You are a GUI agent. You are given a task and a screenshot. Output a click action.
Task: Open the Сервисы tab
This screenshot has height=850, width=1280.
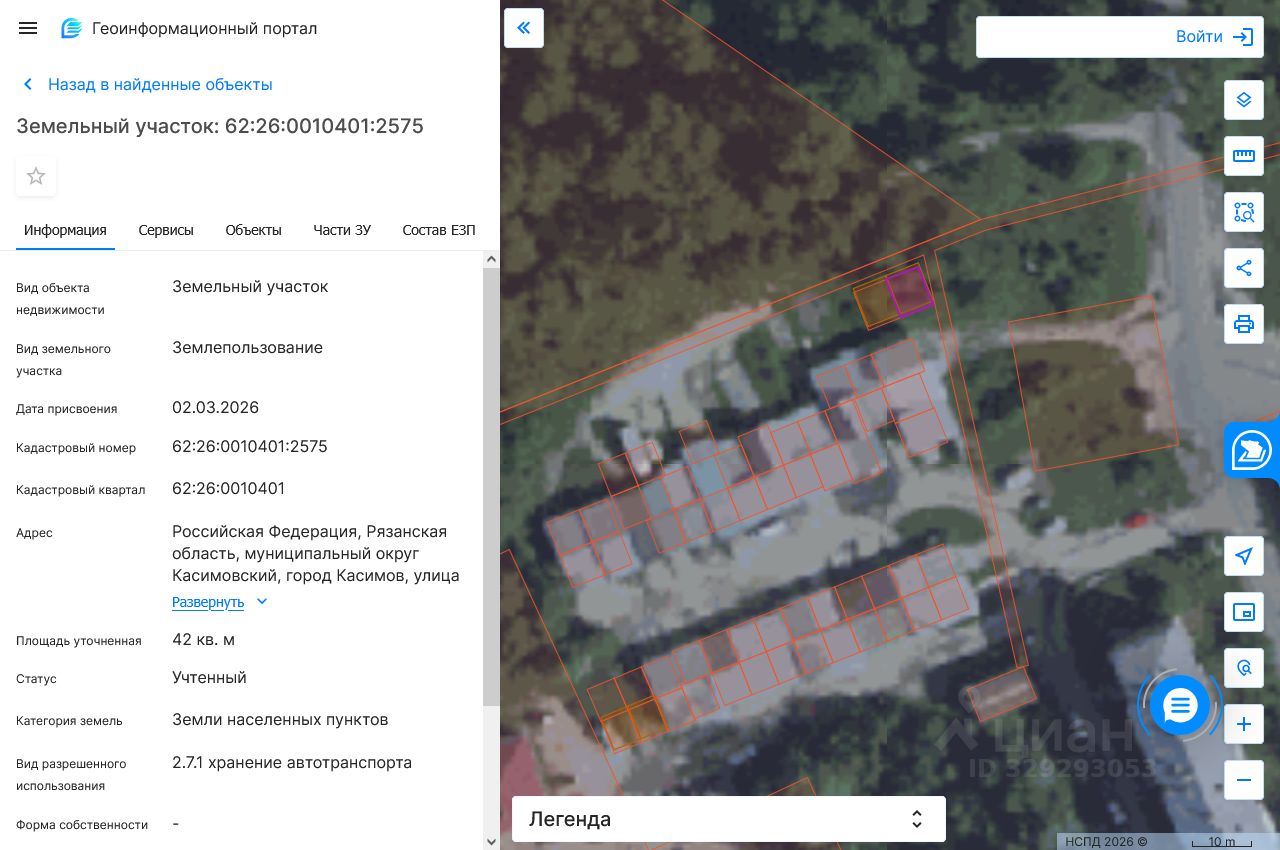166,230
